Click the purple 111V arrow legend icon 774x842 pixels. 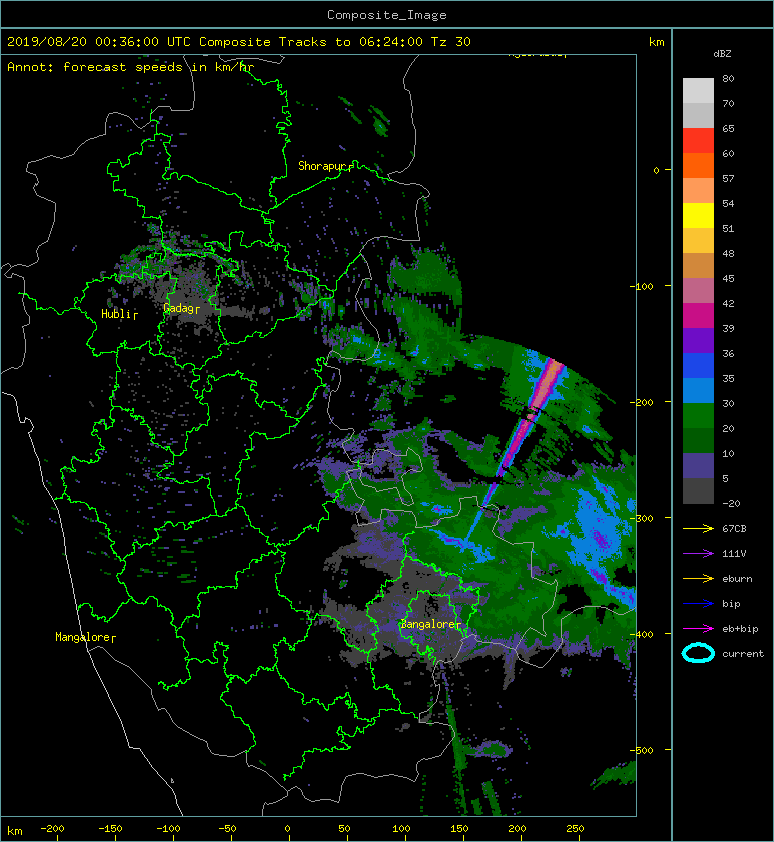[698, 554]
